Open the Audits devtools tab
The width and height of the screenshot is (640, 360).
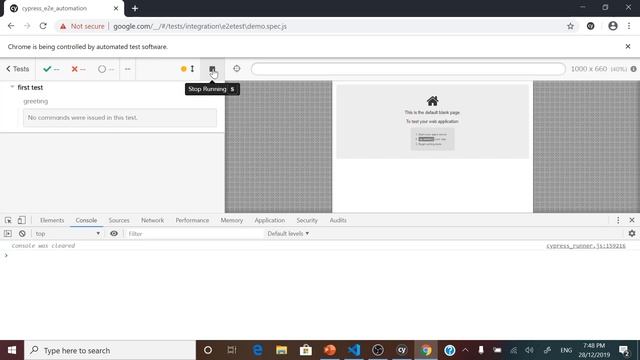point(338,220)
